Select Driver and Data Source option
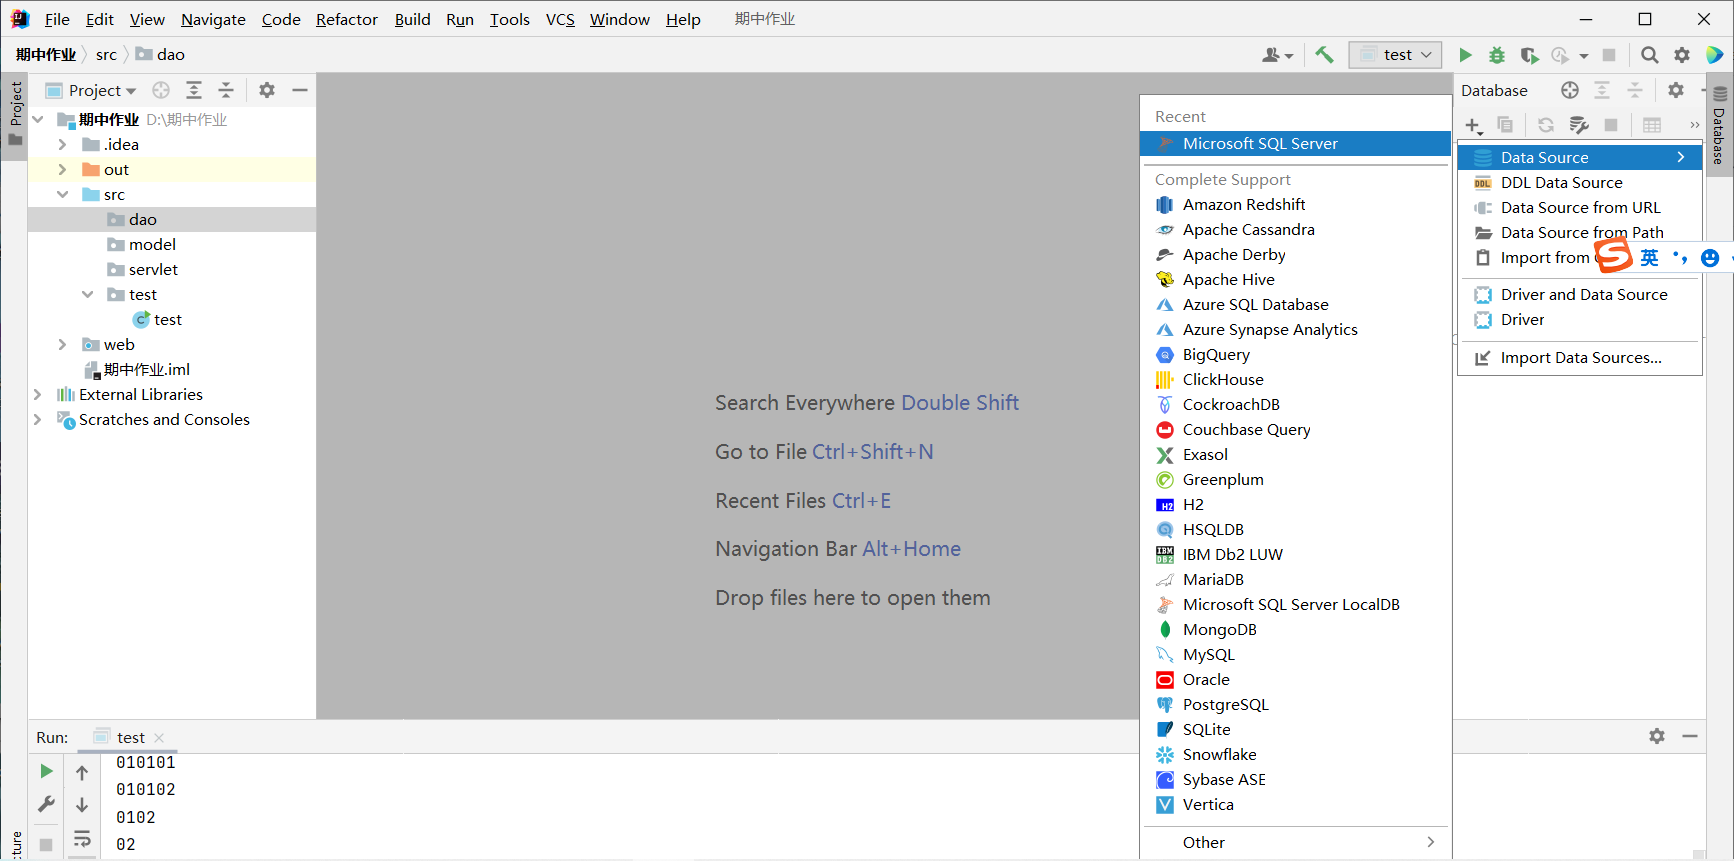Image resolution: width=1734 pixels, height=861 pixels. 1580,294
